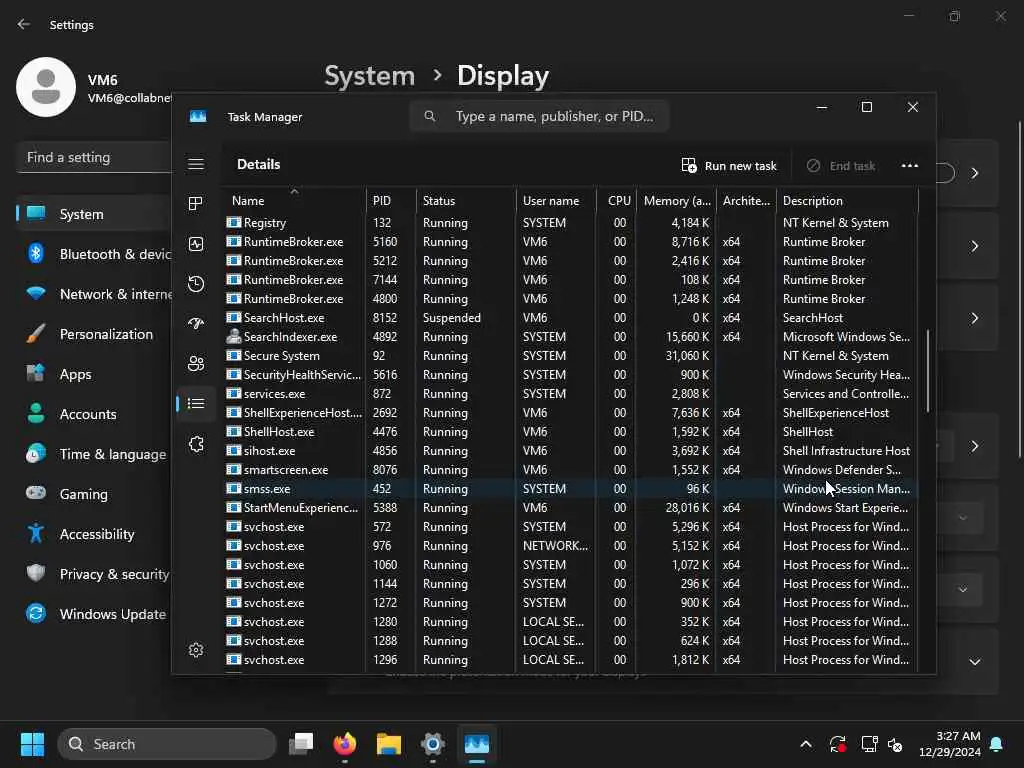Open Task Manager navigation hamburger menu
This screenshot has width=1024, height=768.
196,164
